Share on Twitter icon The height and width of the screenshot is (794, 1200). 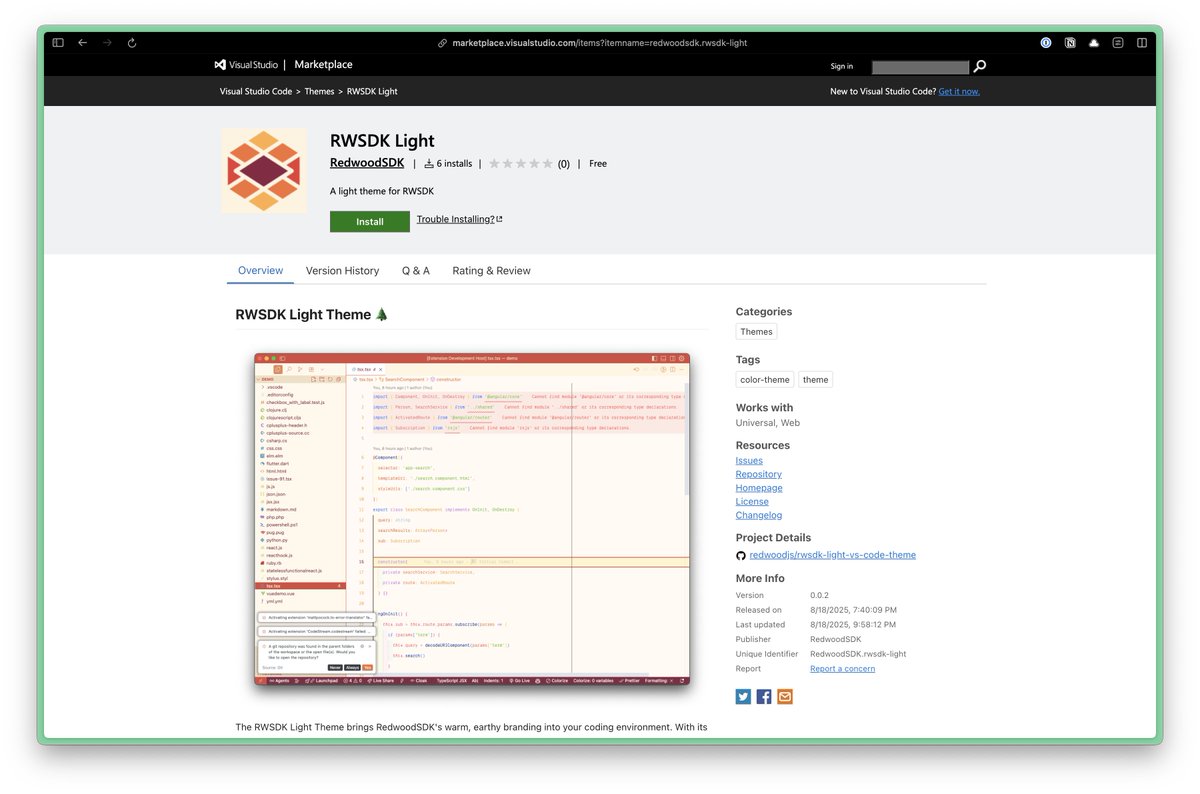pyautogui.click(x=743, y=696)
